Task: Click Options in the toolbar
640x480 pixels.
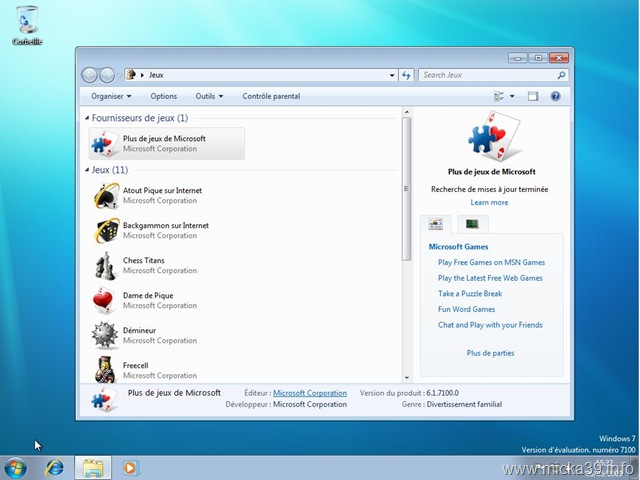Action: pyautogui.click(x=164, y=96)
